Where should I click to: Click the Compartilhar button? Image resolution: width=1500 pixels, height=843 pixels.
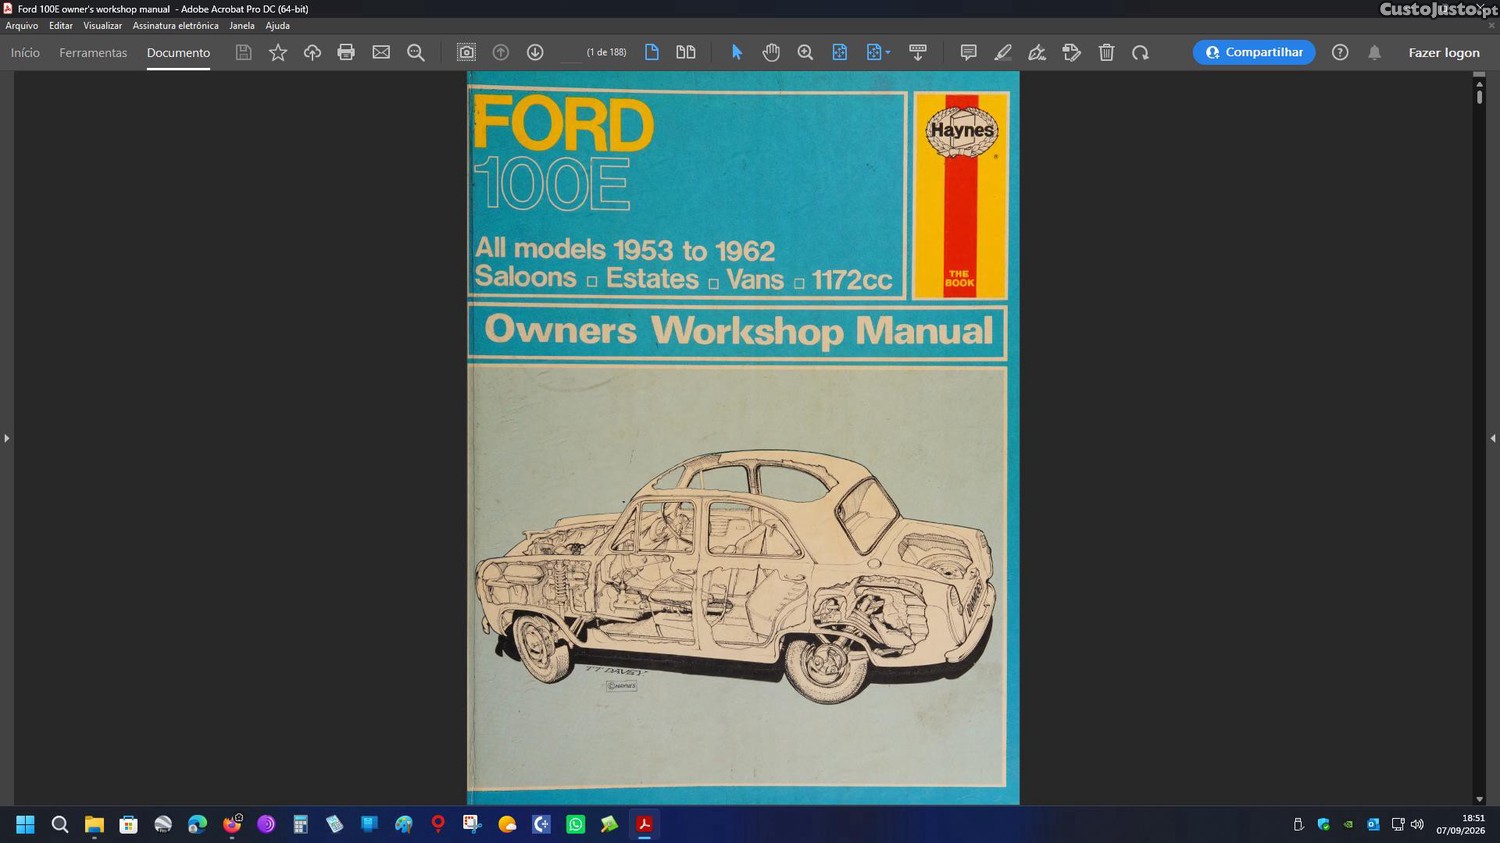1254,52
